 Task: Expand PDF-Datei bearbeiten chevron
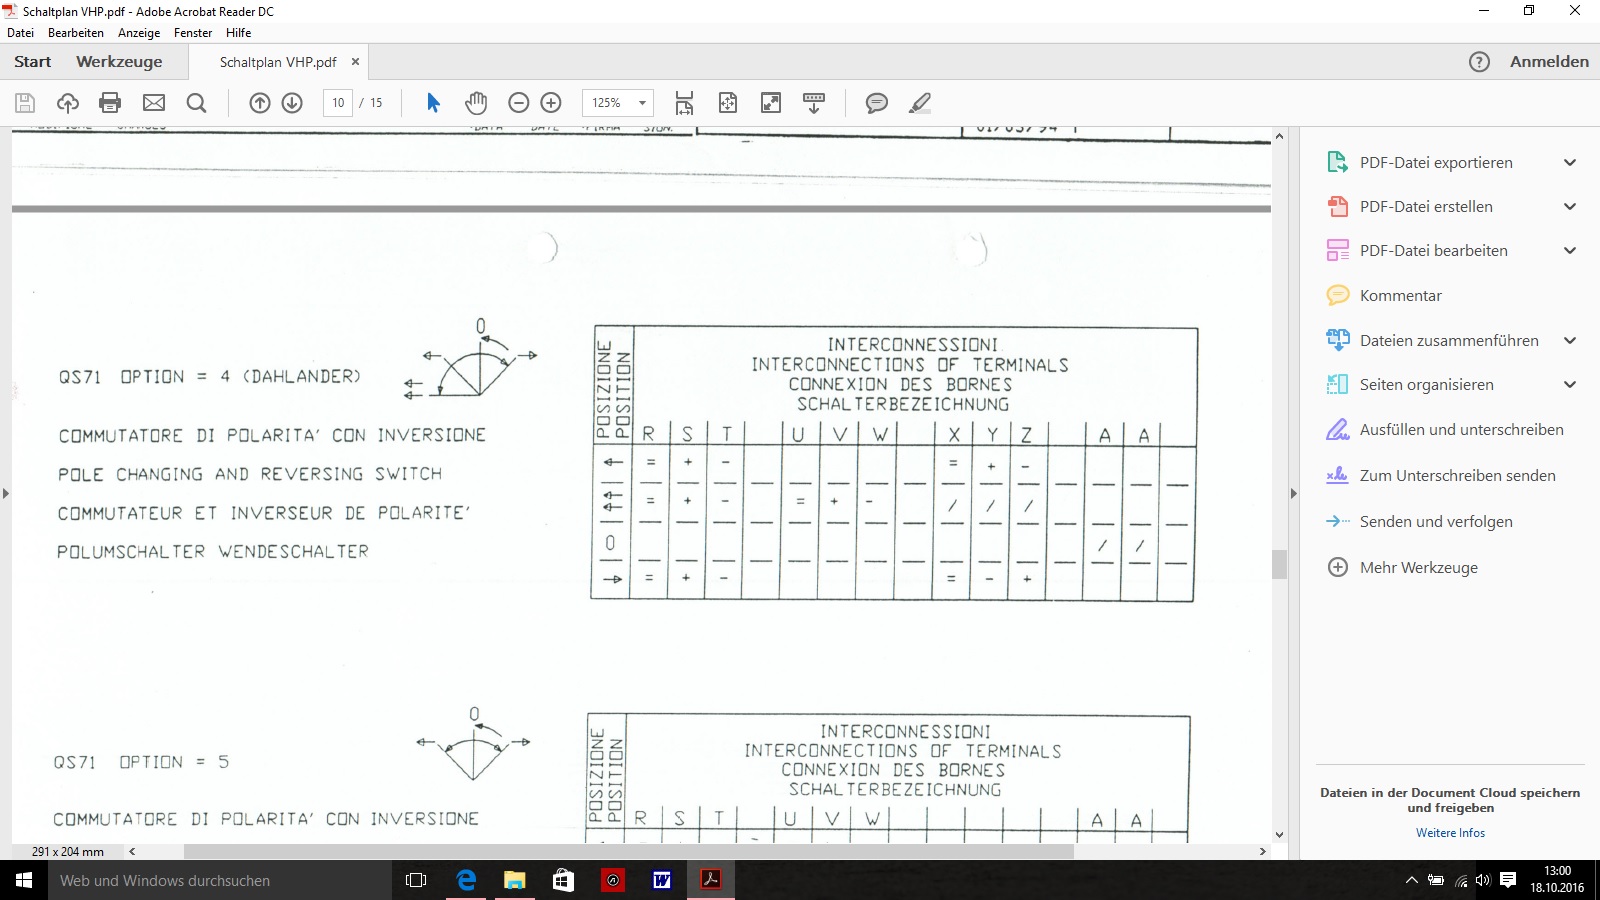pyautogui.click(x=1570, y=250)
